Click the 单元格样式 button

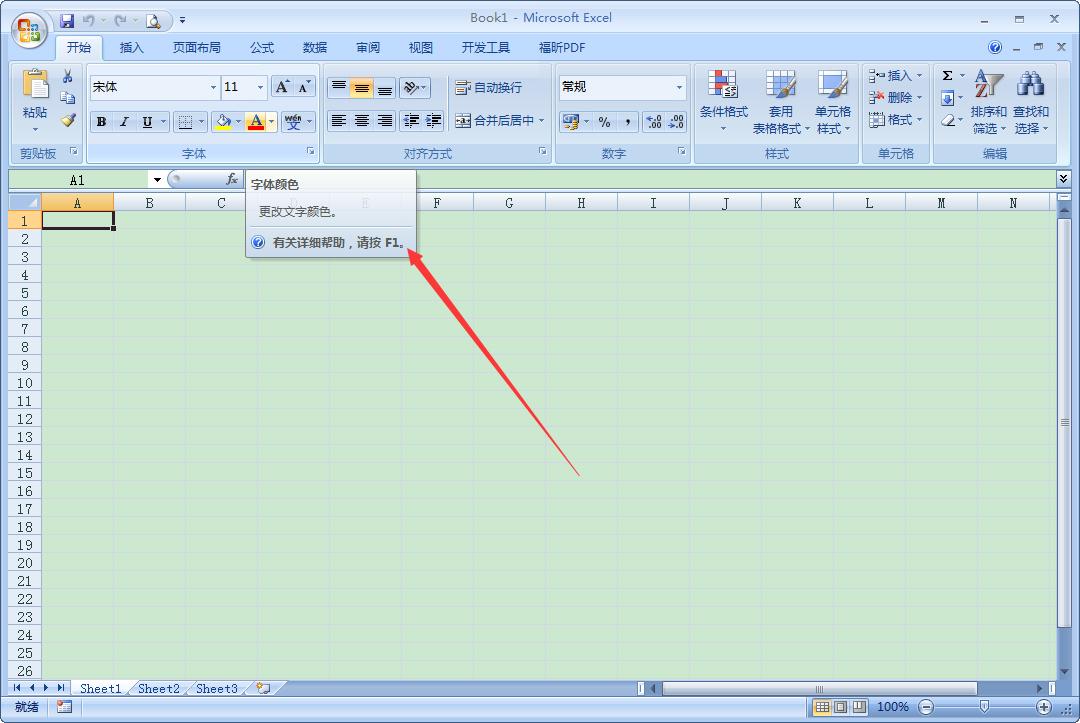click(x=833, y=105)
